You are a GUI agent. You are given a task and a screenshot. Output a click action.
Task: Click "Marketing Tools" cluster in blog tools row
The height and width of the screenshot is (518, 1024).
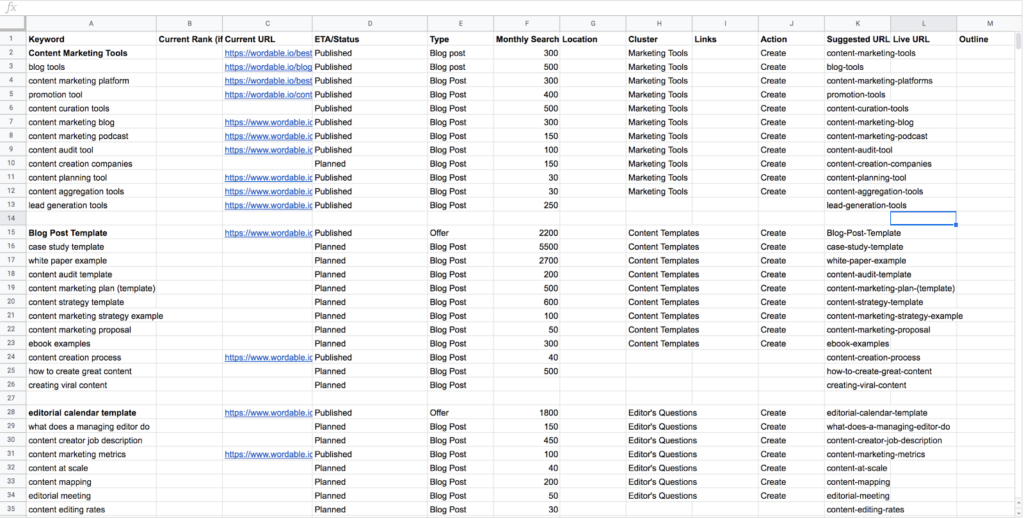[x=659, y=67]
